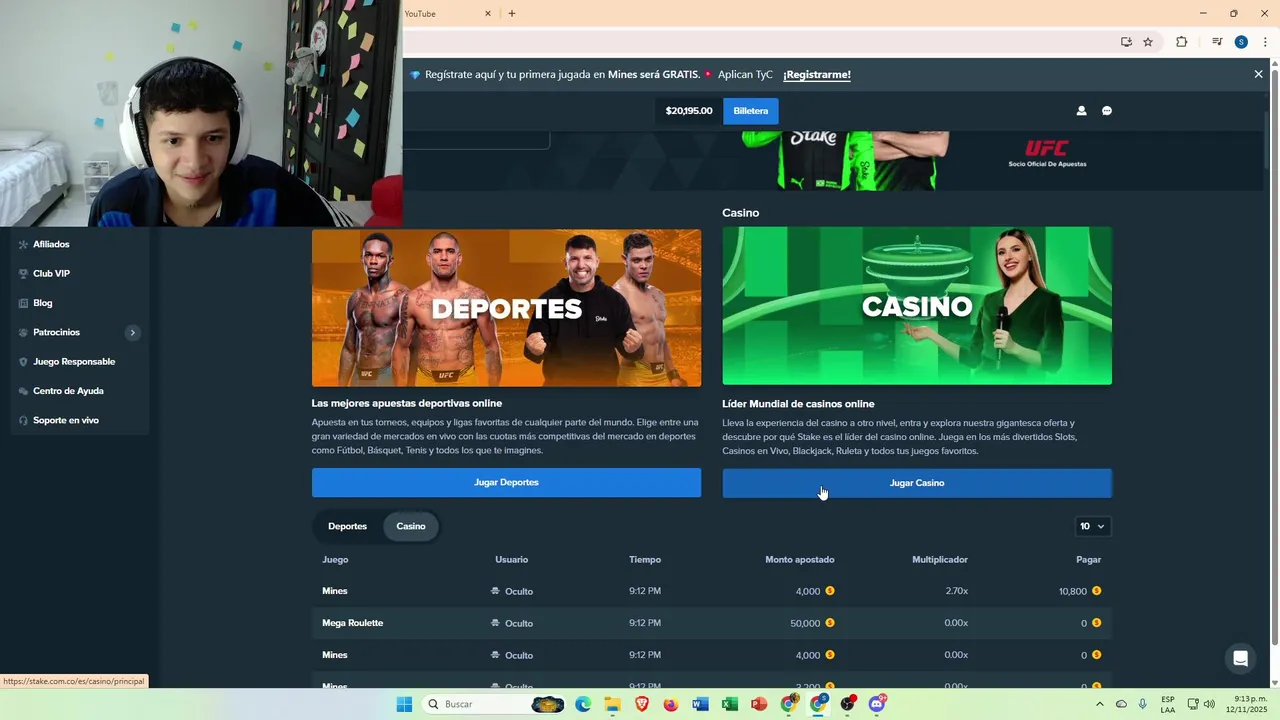Open Chrome's three-dot menu
Image resolution: width=1280 pixels, height=720 pixels.
tap(1265, 42)
